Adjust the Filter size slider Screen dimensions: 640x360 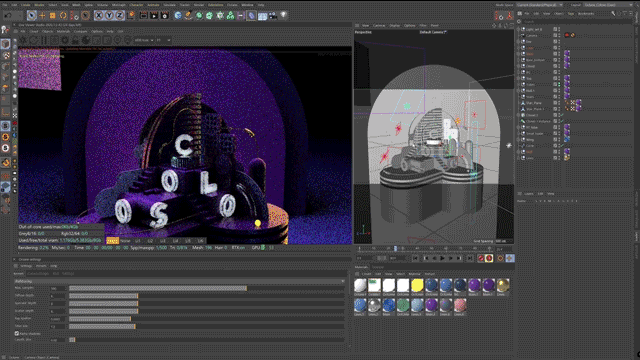[x=207, y=327]
